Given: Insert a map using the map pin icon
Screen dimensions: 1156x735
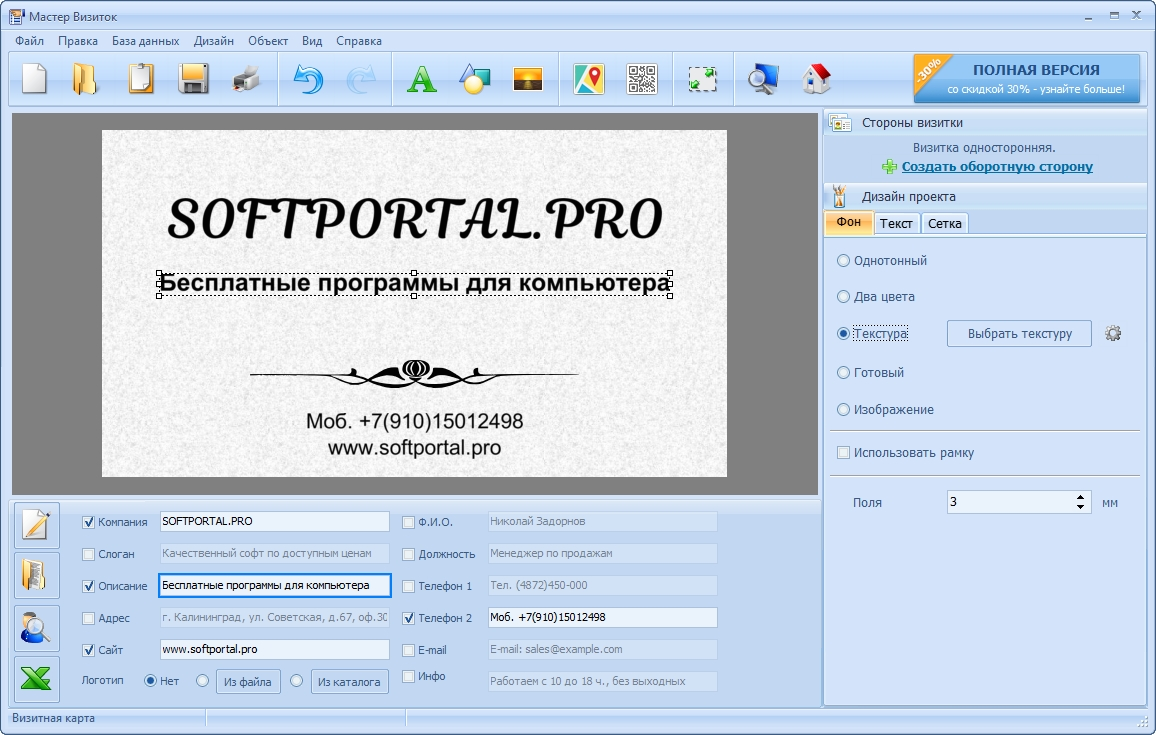Looking at the screenshot, I should [589, 79].
